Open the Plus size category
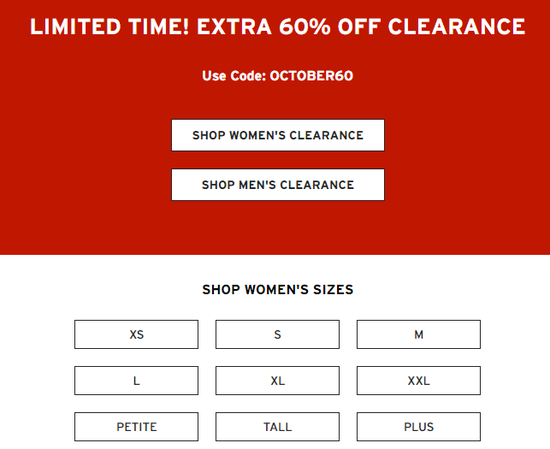 click(x=419, y=427)
